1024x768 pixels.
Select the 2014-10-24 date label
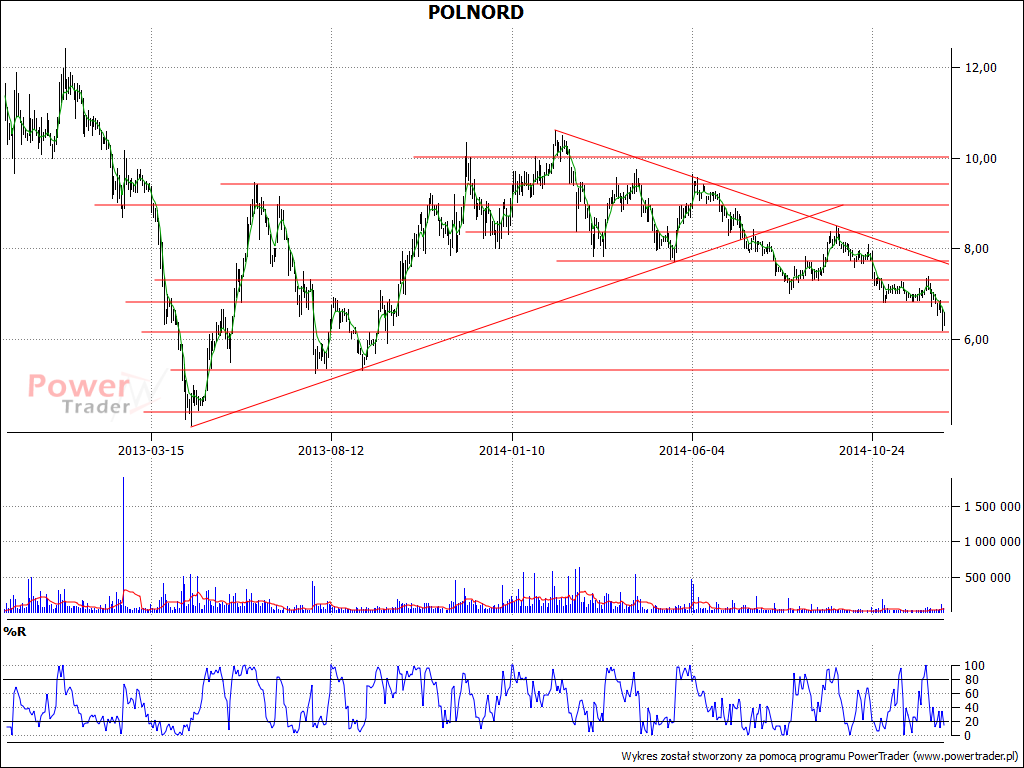click(x=872, y=451)
